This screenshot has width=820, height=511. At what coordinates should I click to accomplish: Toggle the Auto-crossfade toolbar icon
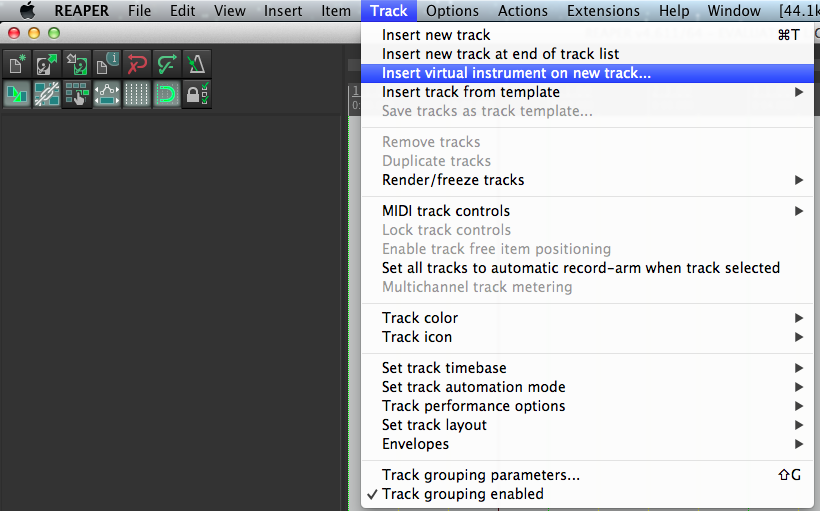tap(17, 94)
